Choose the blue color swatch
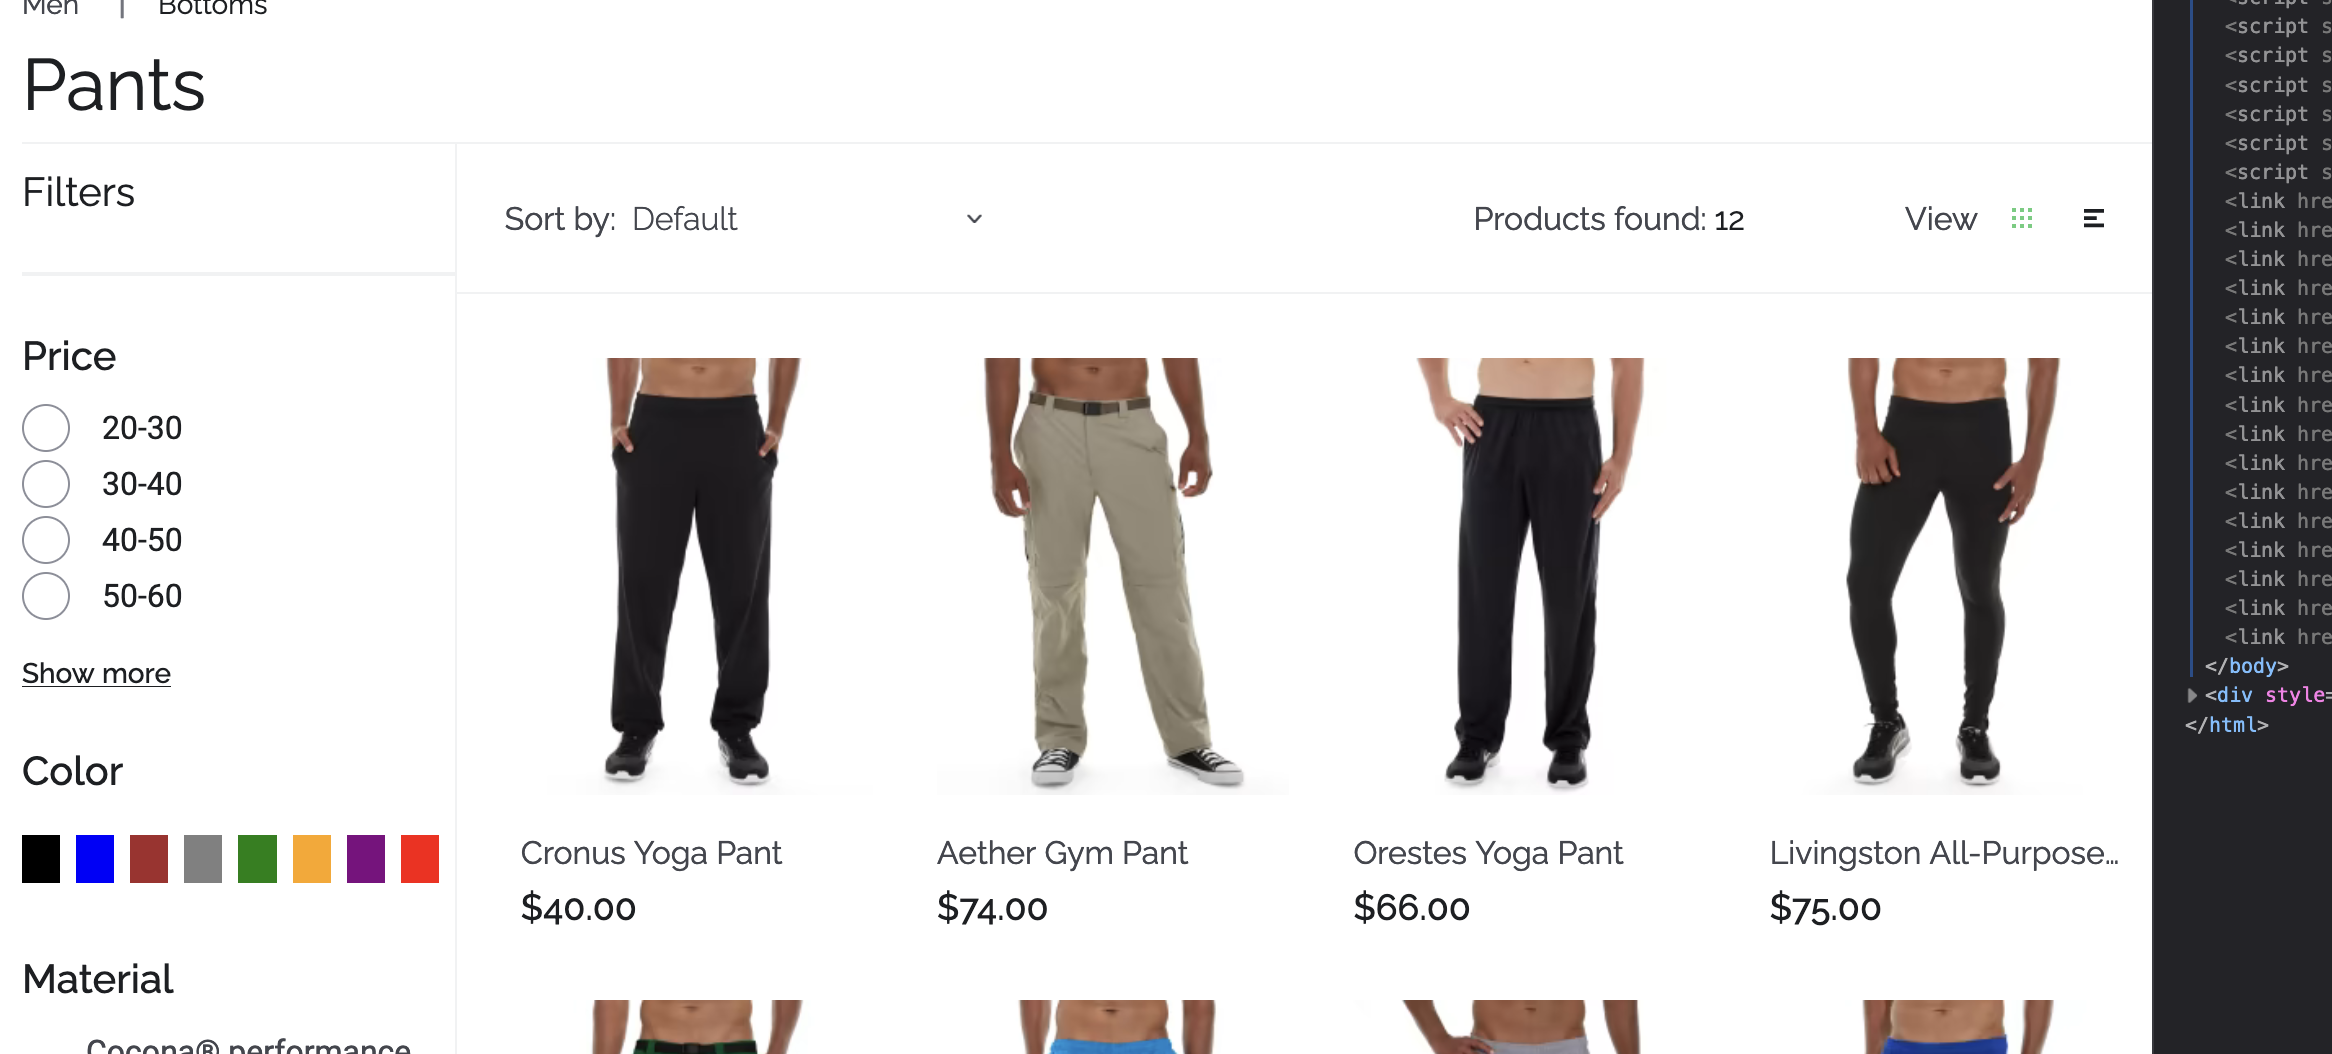The width and height of the screenshot is (2332, 1054). (x=95, y=859)
